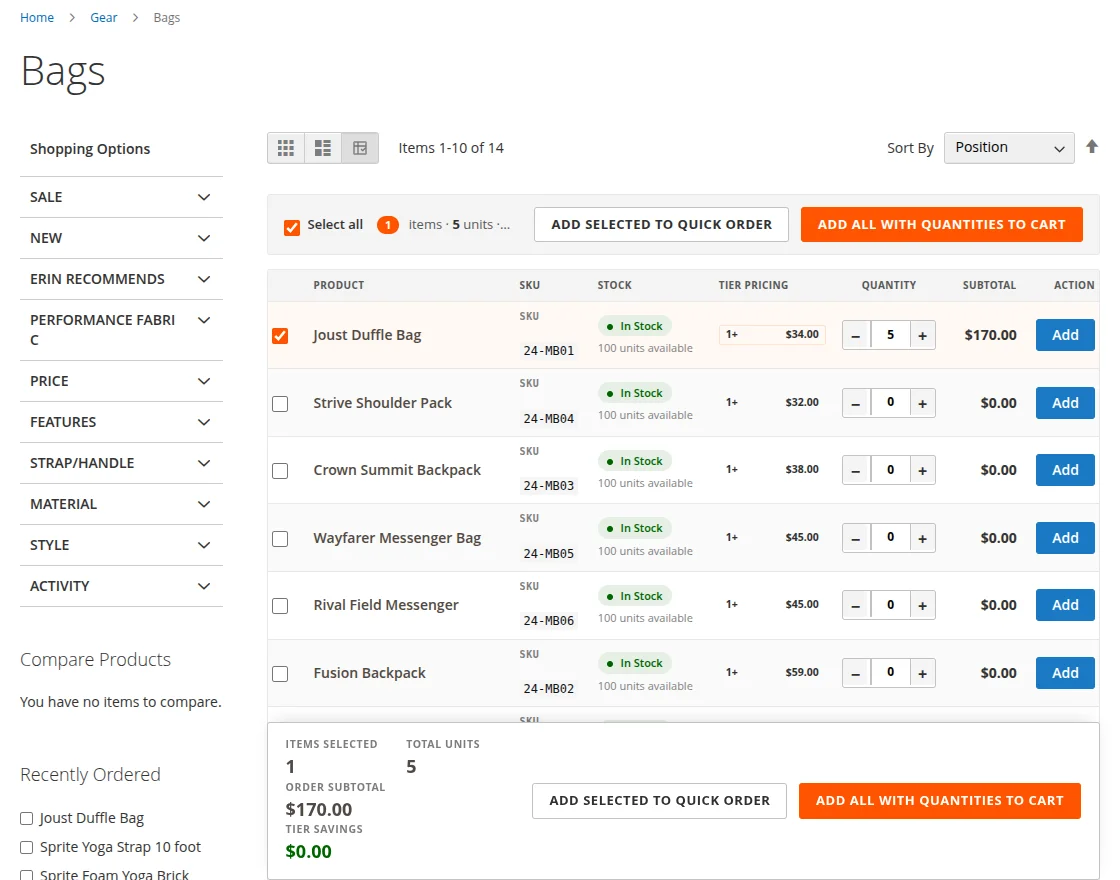This screenshot has height=880, width=1120.
Task: Go to Home breadcrumb
Action: pyautogui.click(x=36, y=17)
